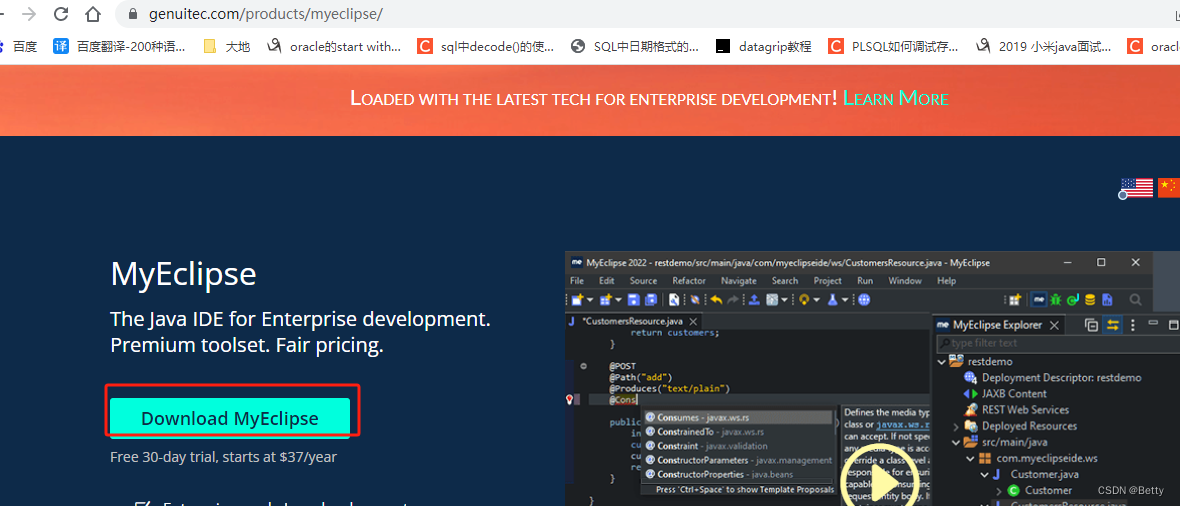
Task: Select the REST Web Services tree item
Action: tap(1025, 410)
